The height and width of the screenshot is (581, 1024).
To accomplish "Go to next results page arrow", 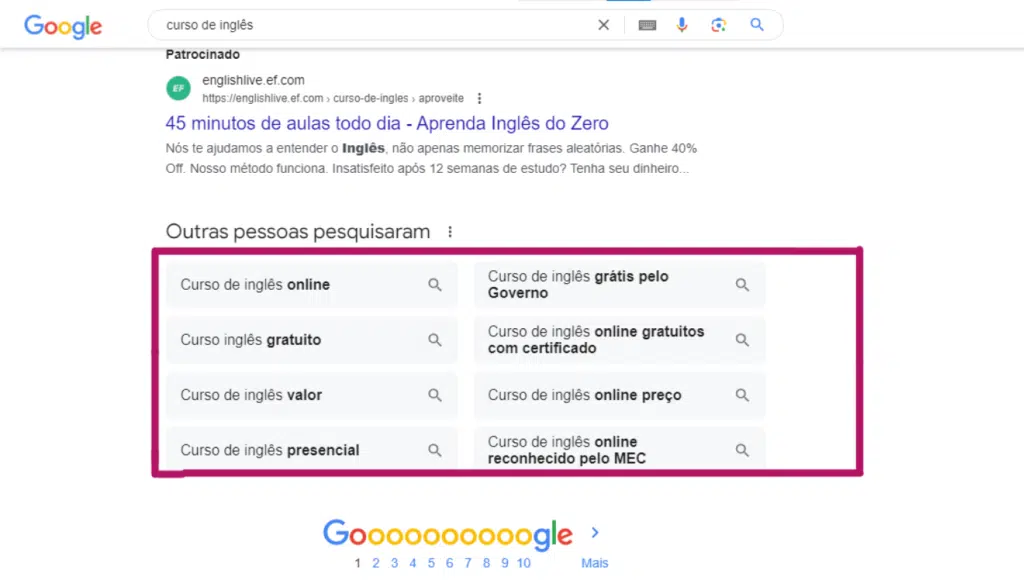I will [x=595, y=533].
